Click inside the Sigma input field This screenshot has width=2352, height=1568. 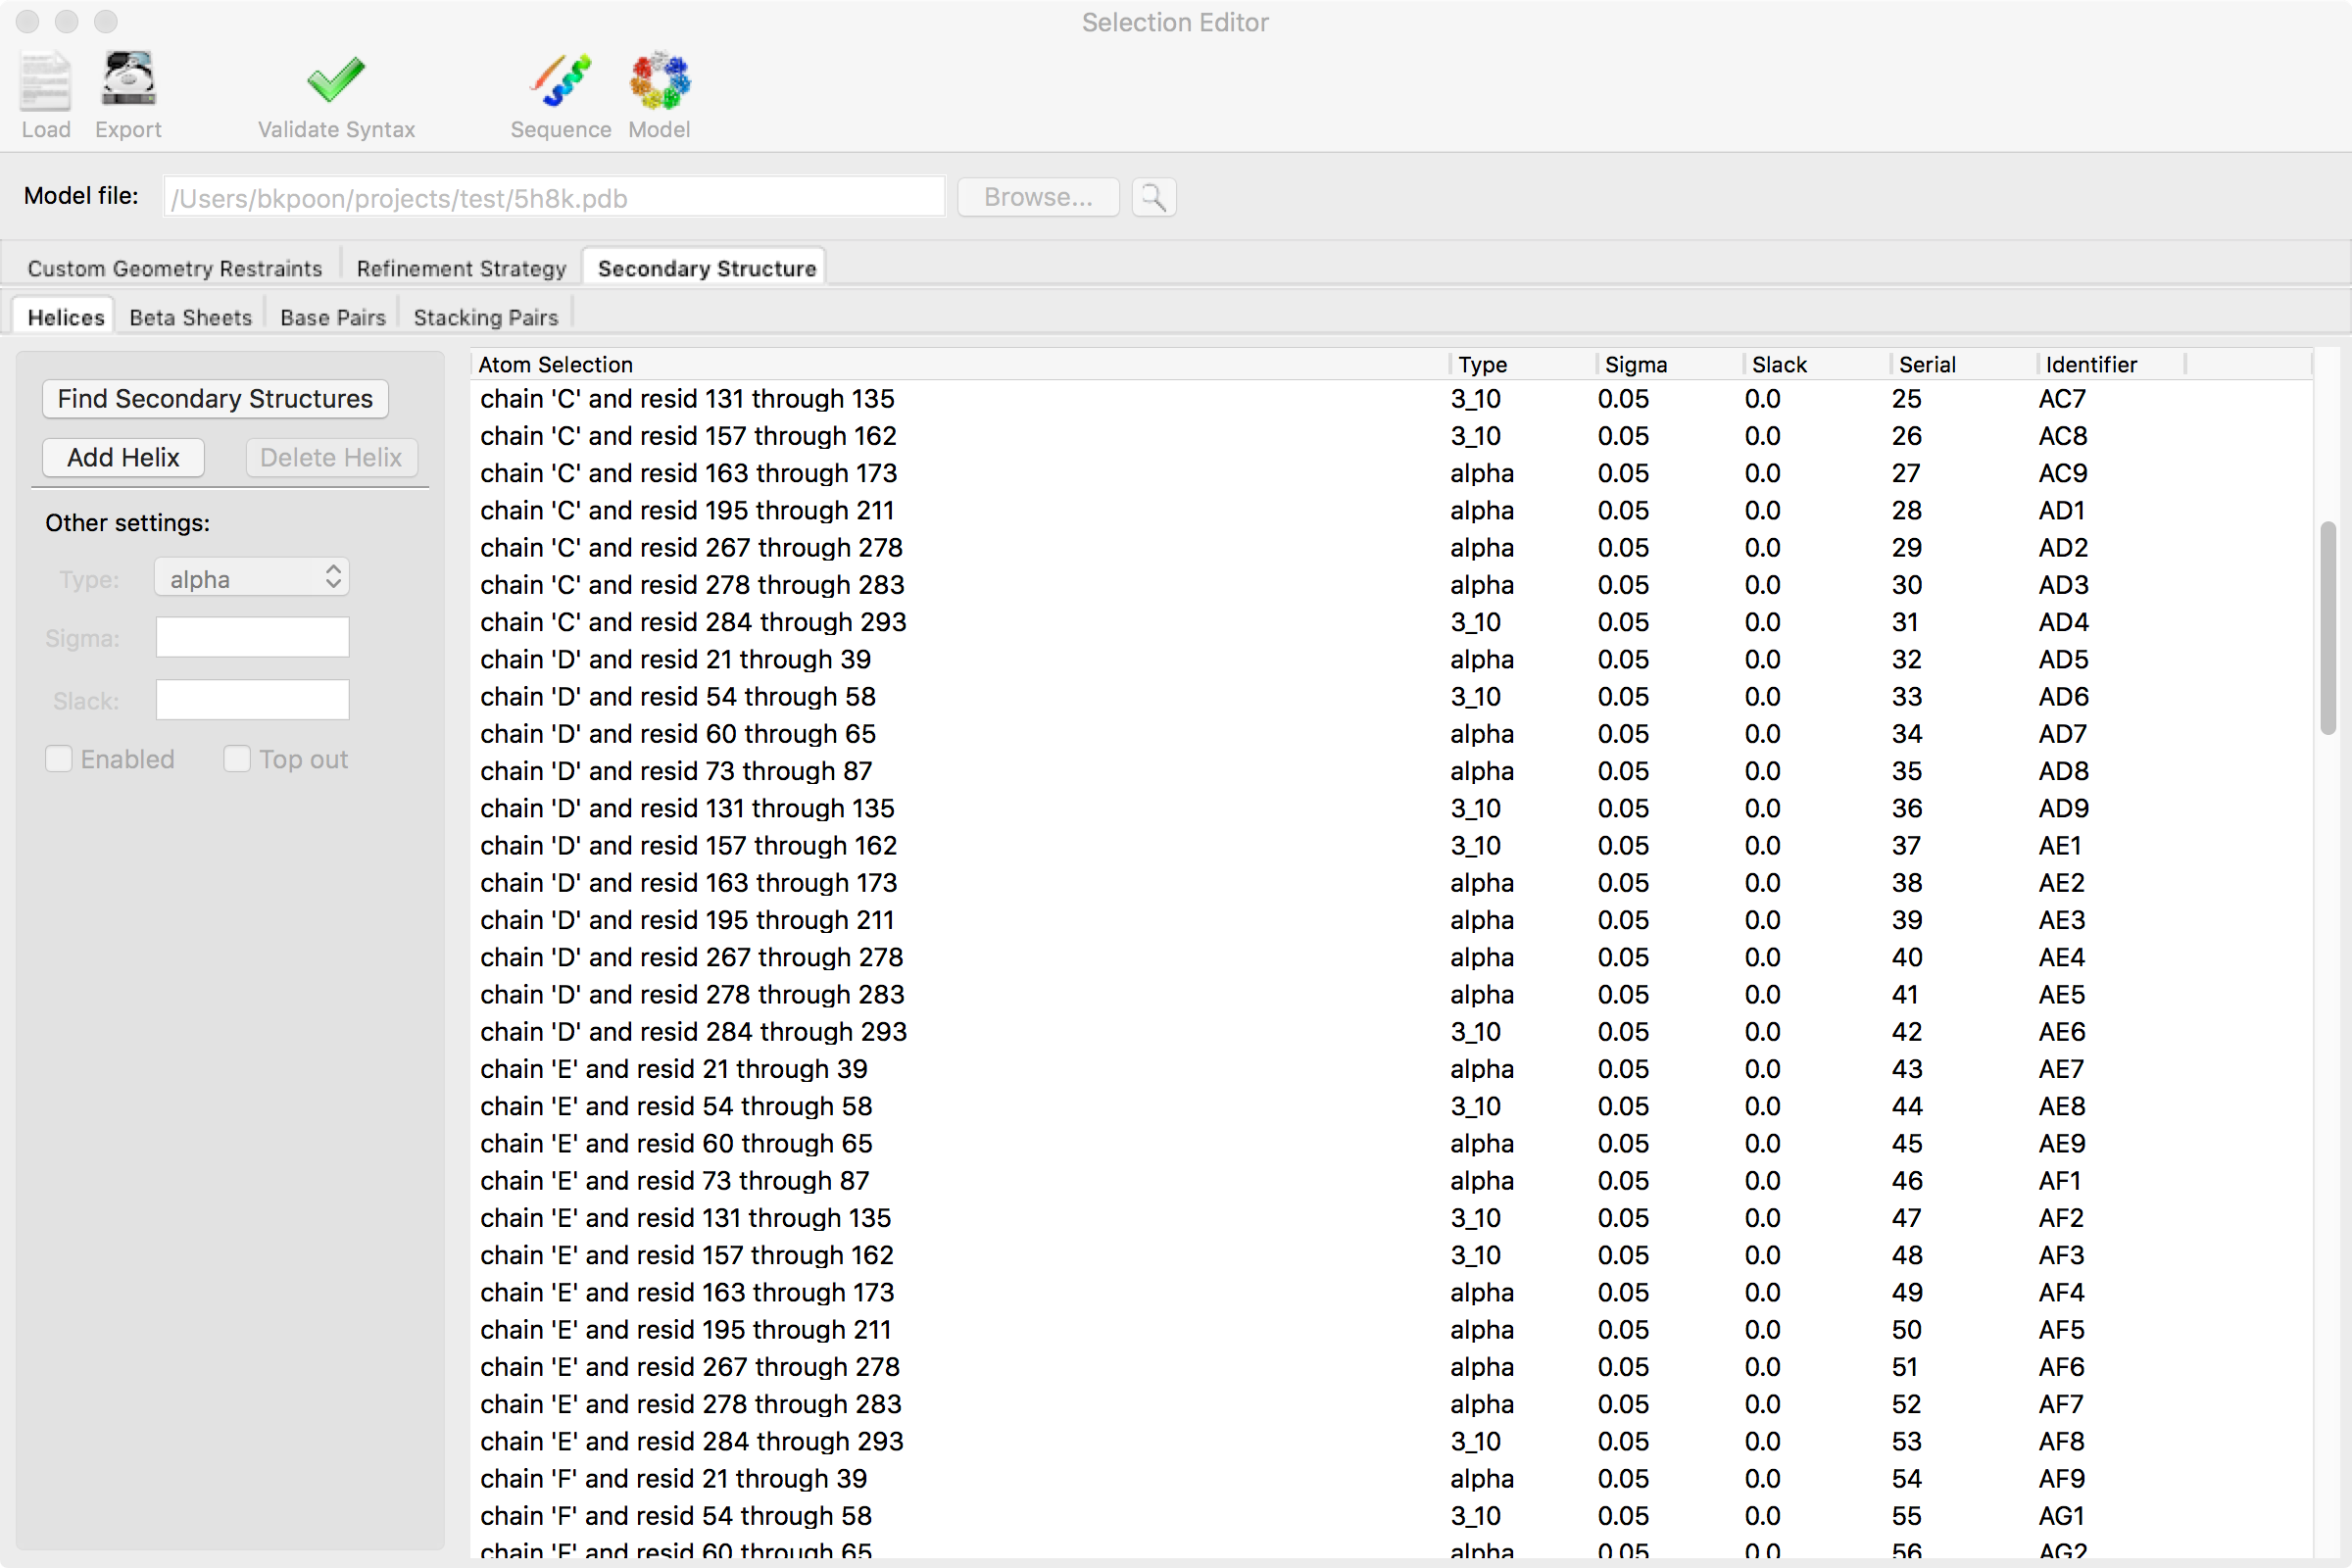[x=251, y=637]
